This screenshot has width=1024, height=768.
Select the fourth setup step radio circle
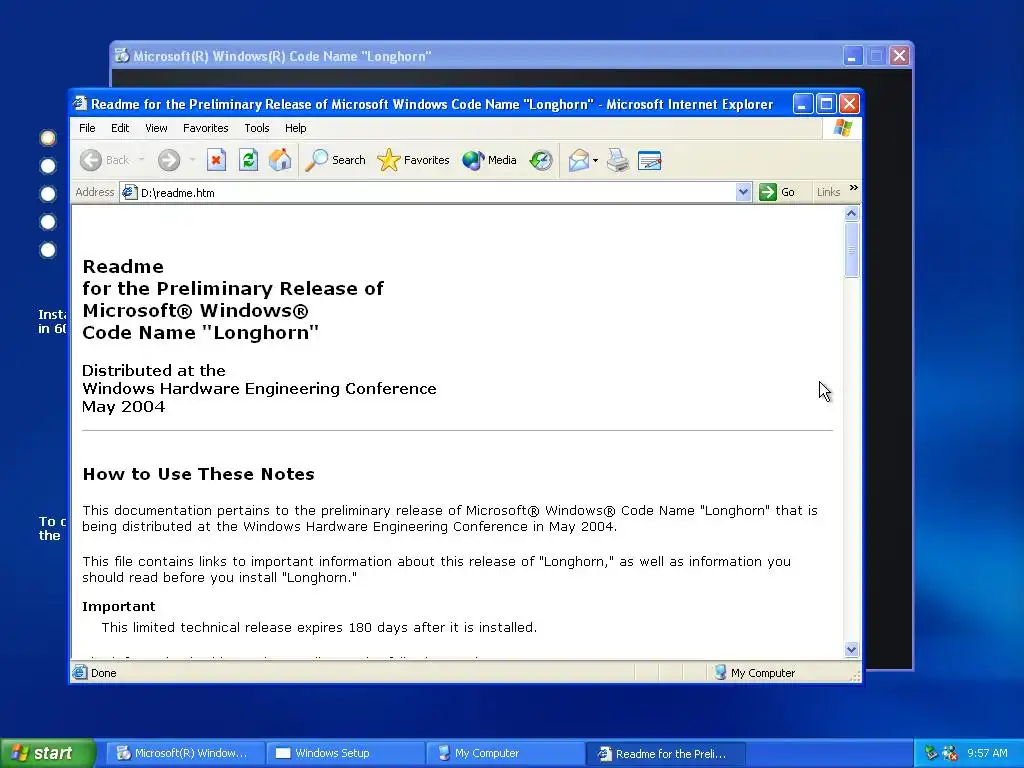click(48, 222)
